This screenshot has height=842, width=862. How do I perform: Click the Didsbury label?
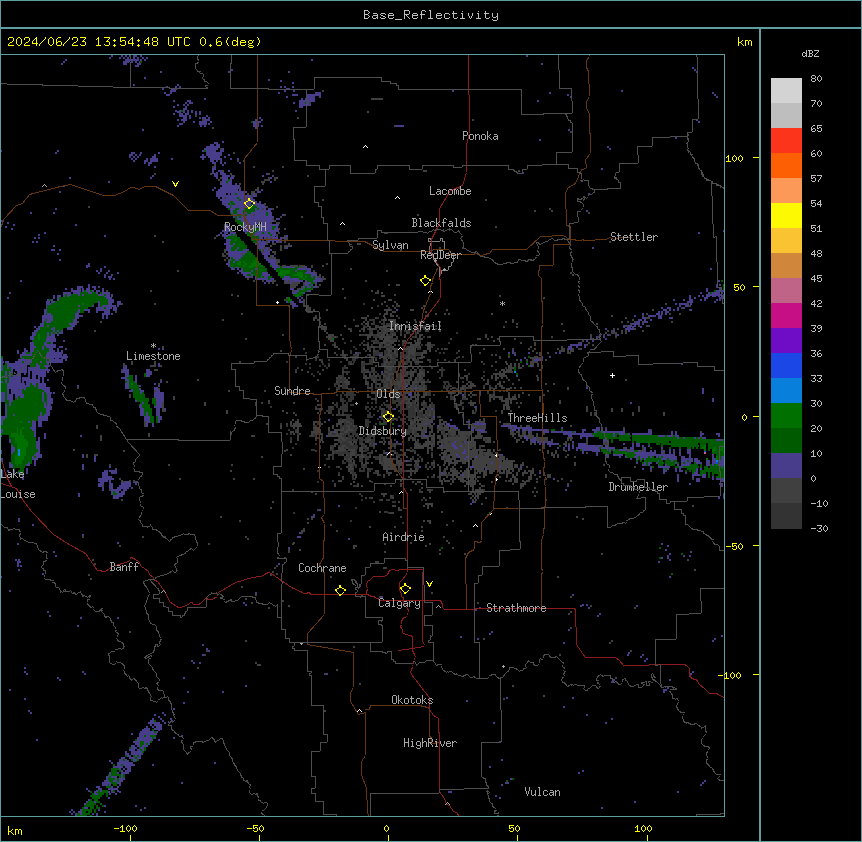(383, 431)
